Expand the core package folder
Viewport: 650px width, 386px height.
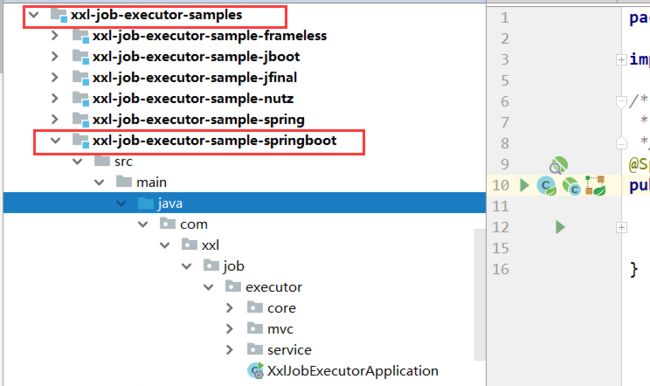pos(229,308)
